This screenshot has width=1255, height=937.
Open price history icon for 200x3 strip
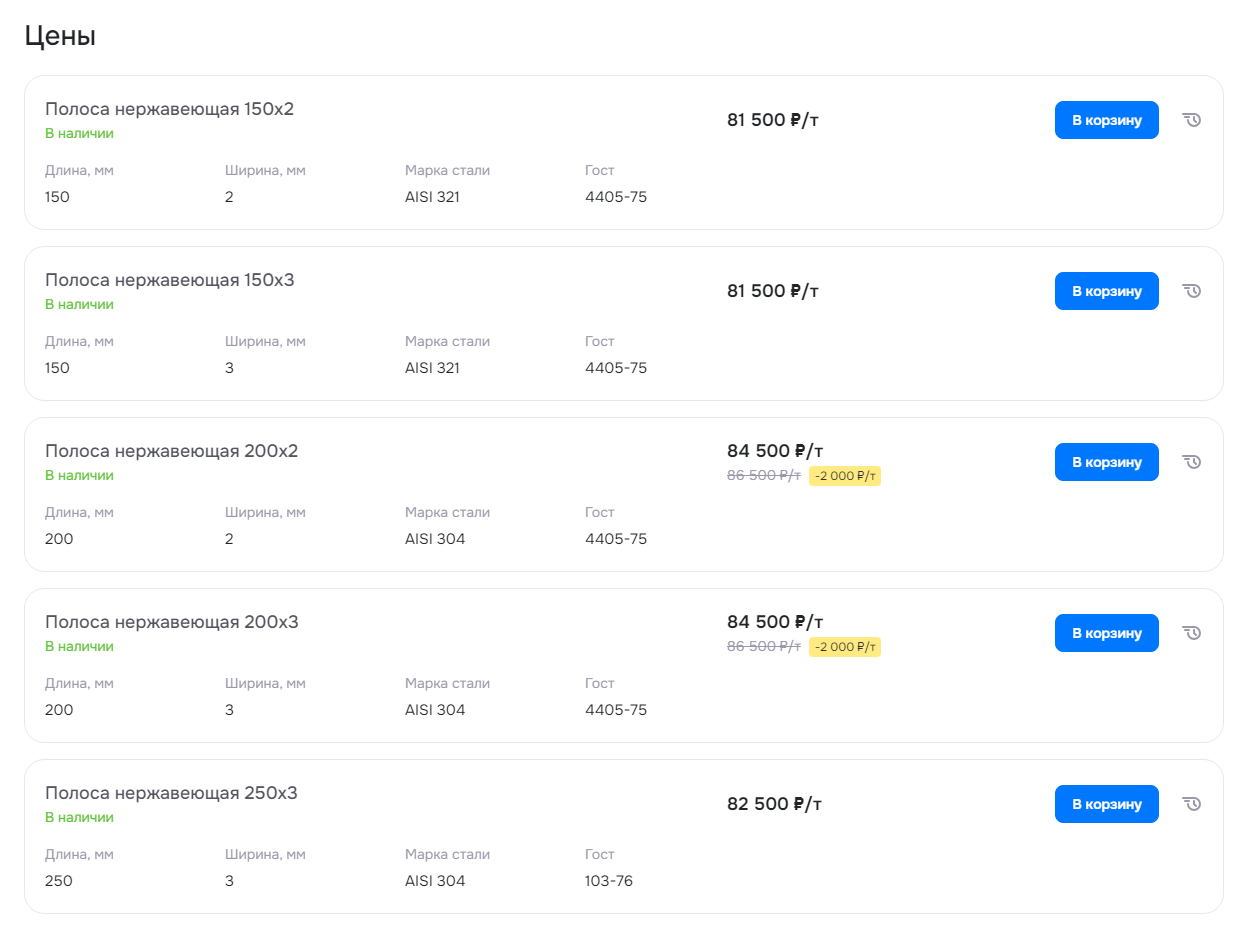[1191, 633]
